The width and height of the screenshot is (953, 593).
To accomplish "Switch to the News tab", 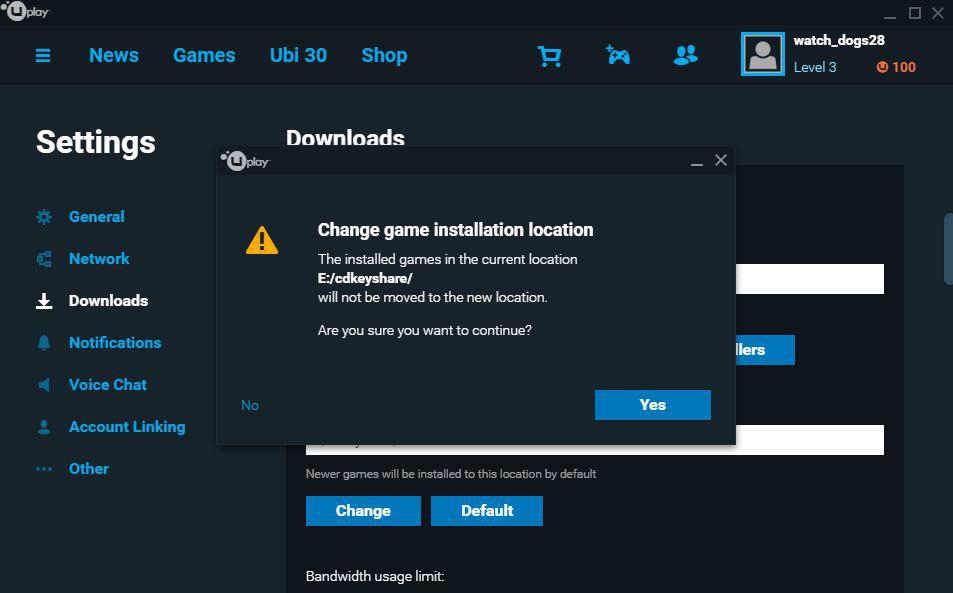I will pos(113,56).
